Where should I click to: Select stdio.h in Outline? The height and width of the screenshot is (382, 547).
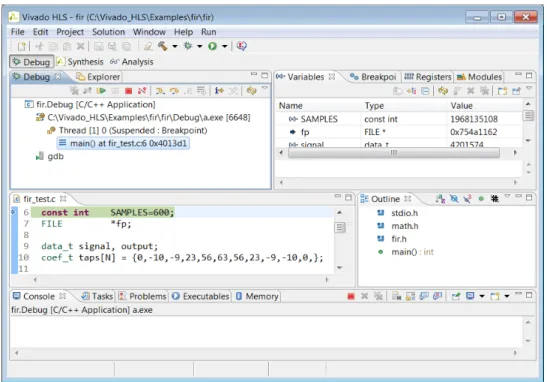point(404,213)
